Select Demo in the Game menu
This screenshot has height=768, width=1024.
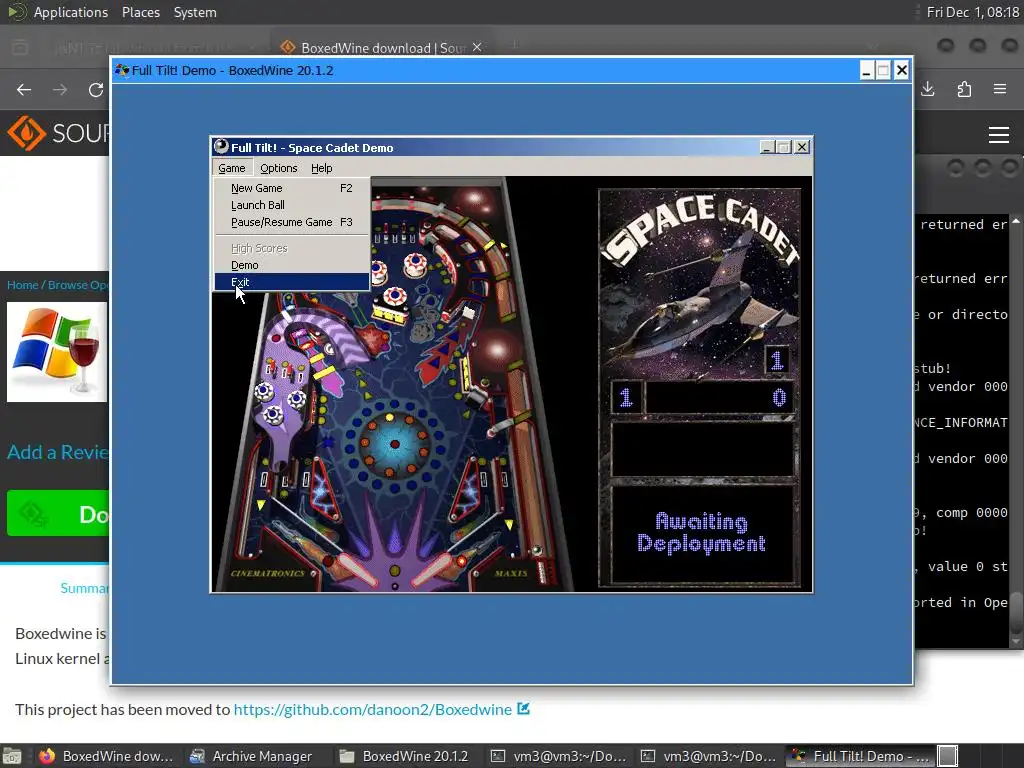click(x=292, y=265)
